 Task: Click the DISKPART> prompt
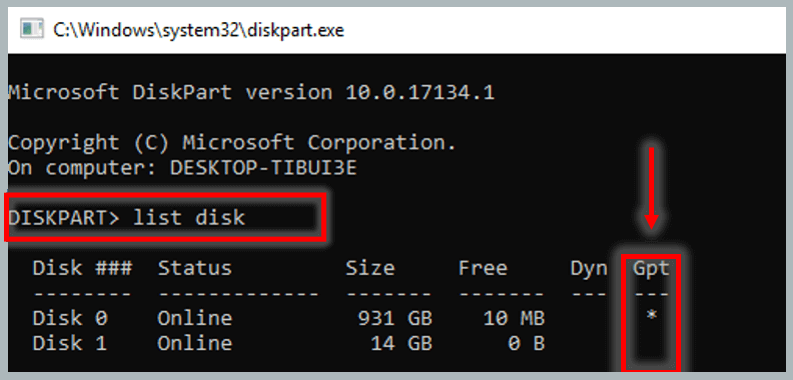[x=64, y=218]
